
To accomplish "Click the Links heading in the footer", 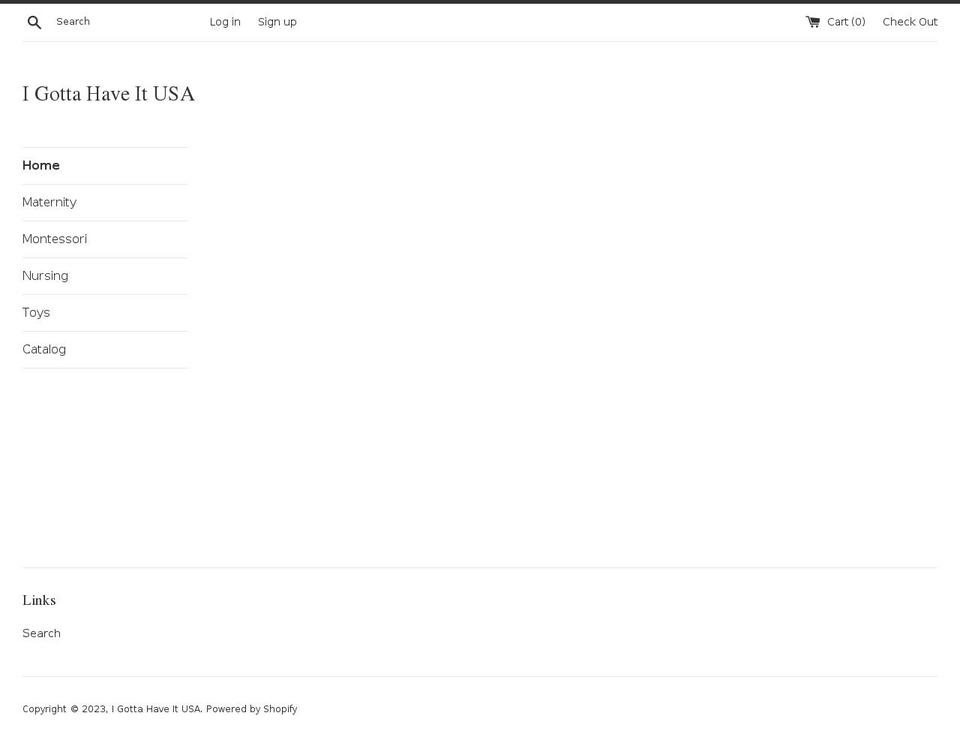I will pyautogui.click(x=39, y=600).
